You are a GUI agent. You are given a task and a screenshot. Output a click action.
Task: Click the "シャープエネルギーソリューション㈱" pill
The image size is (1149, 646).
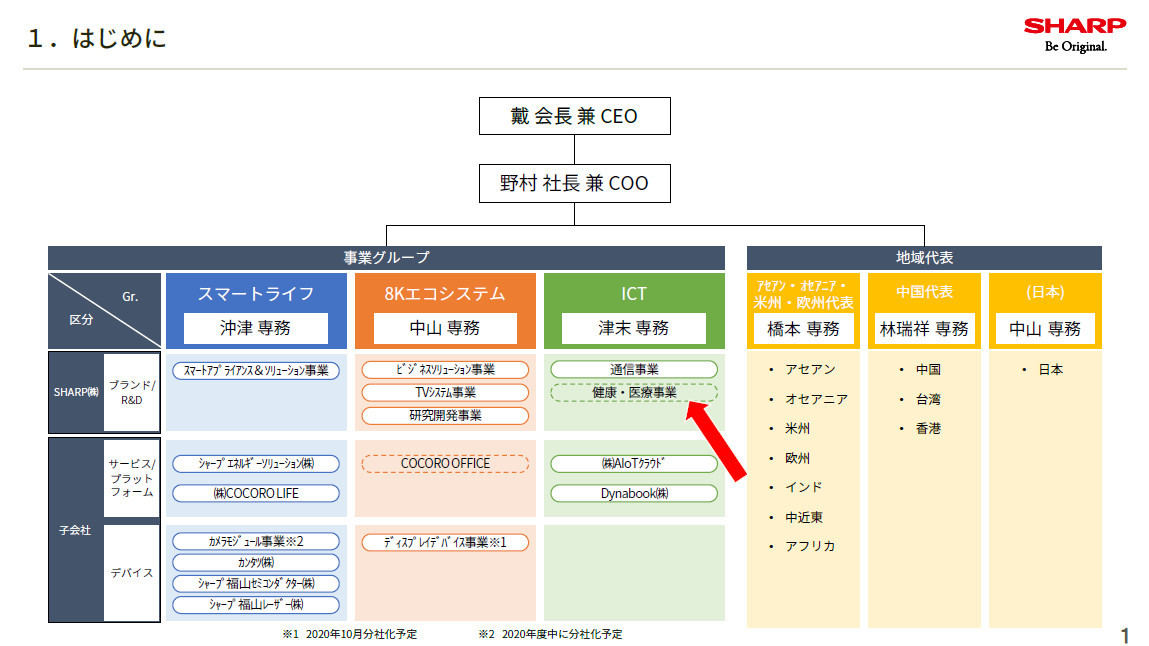pyautogui.click(x=256, y=464)
